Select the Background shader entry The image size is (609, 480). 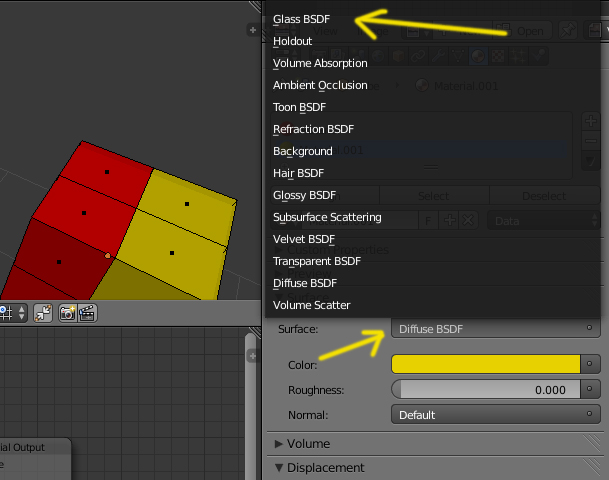point(303,151)
